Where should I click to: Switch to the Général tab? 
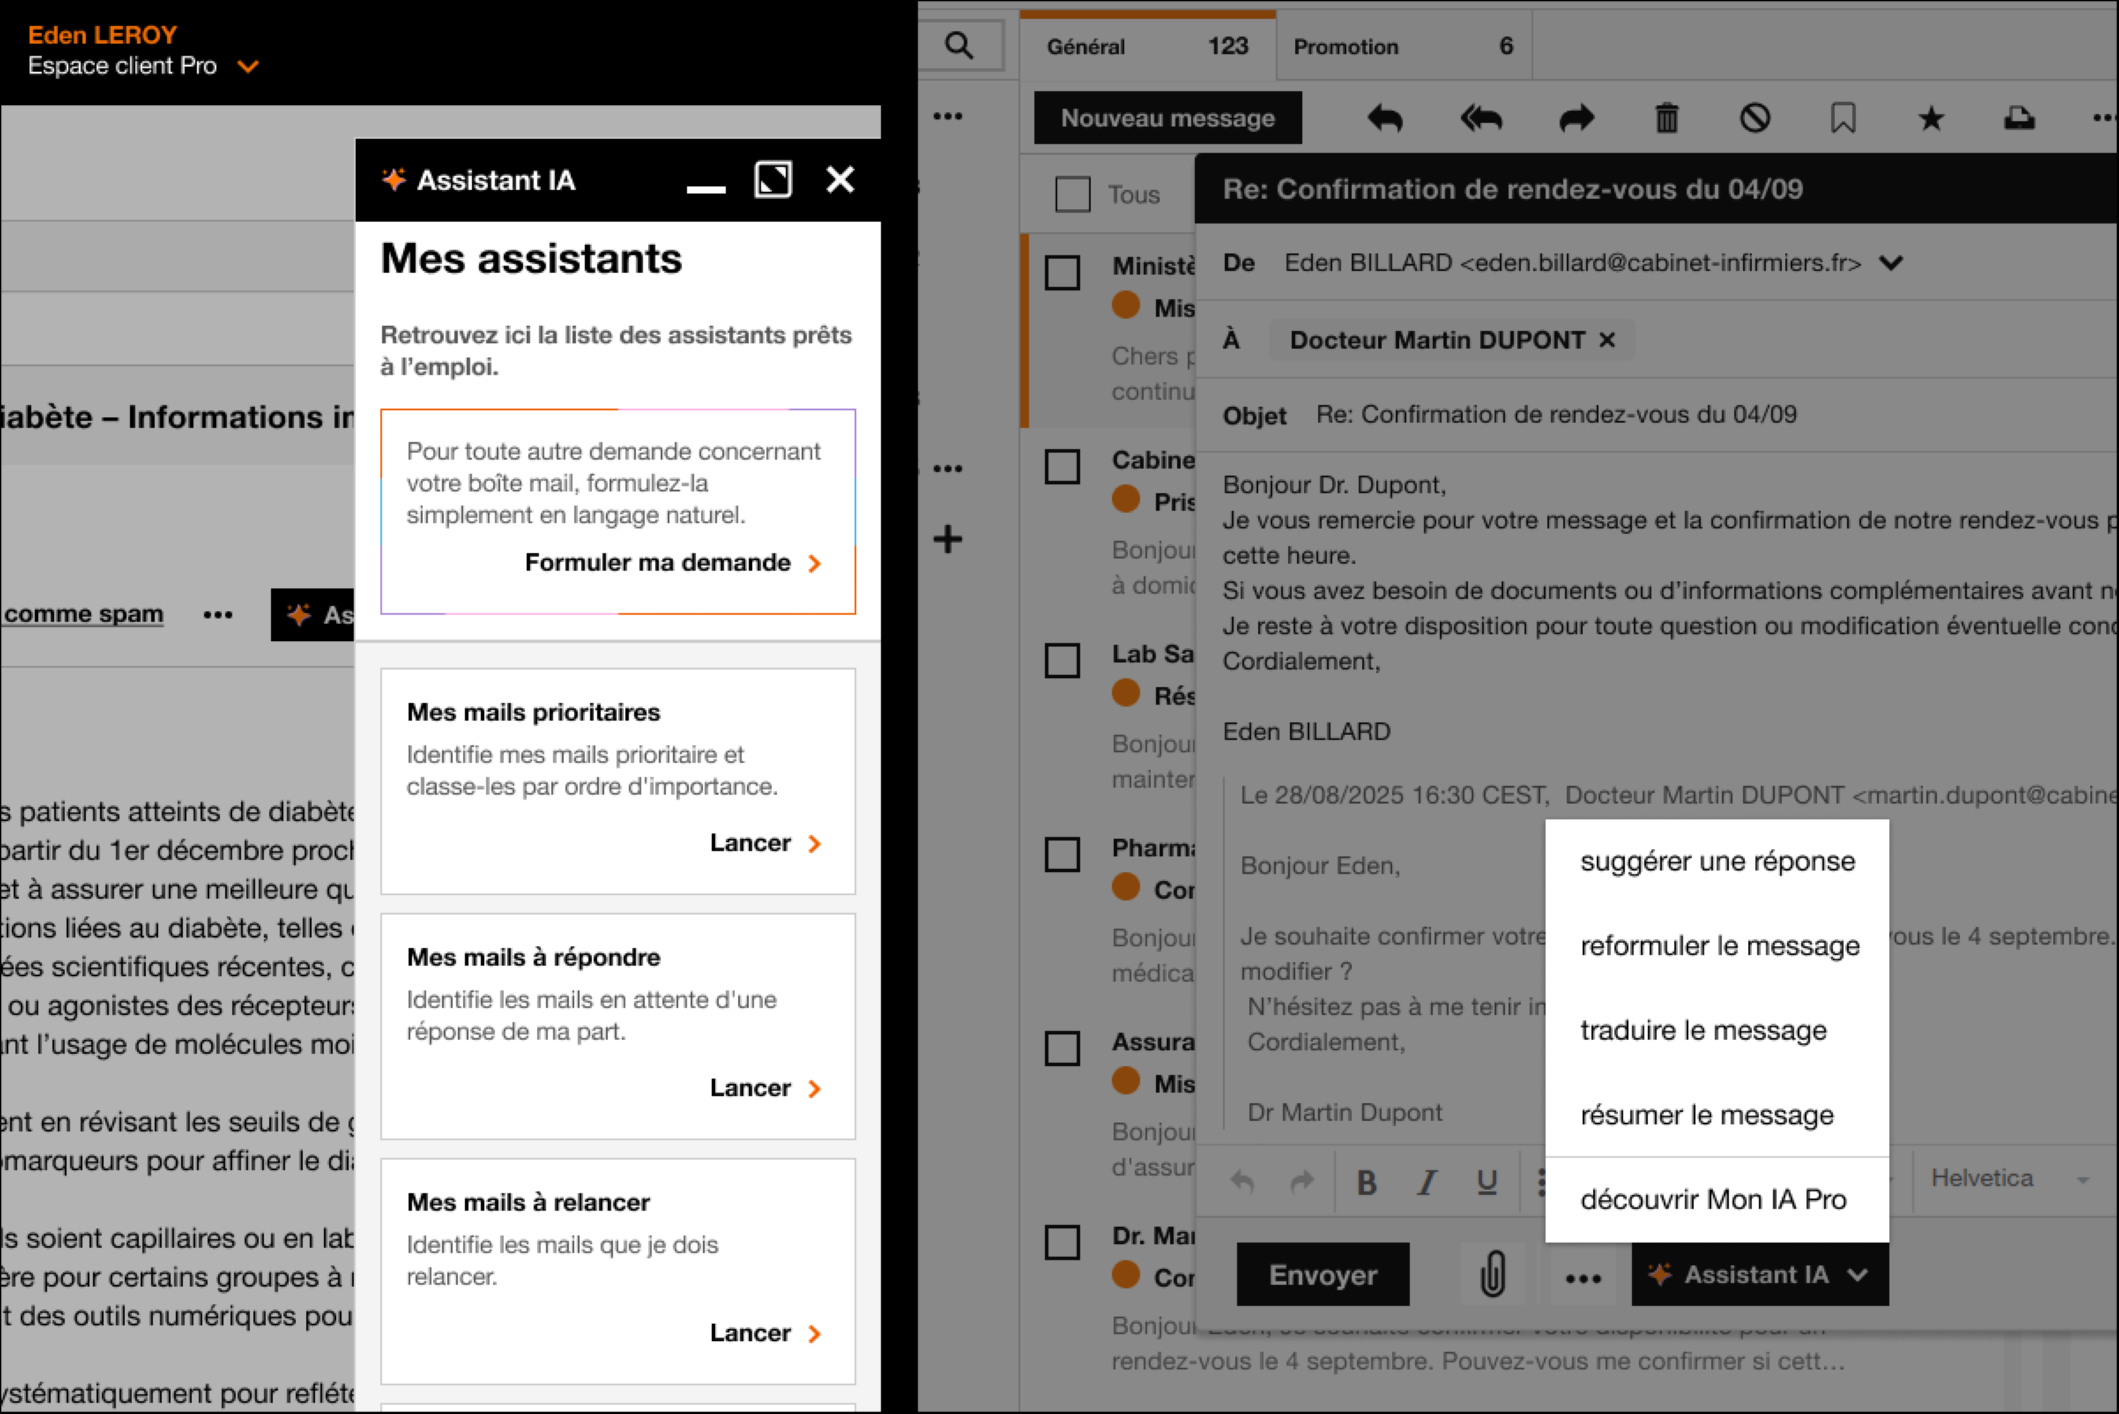1148,46
